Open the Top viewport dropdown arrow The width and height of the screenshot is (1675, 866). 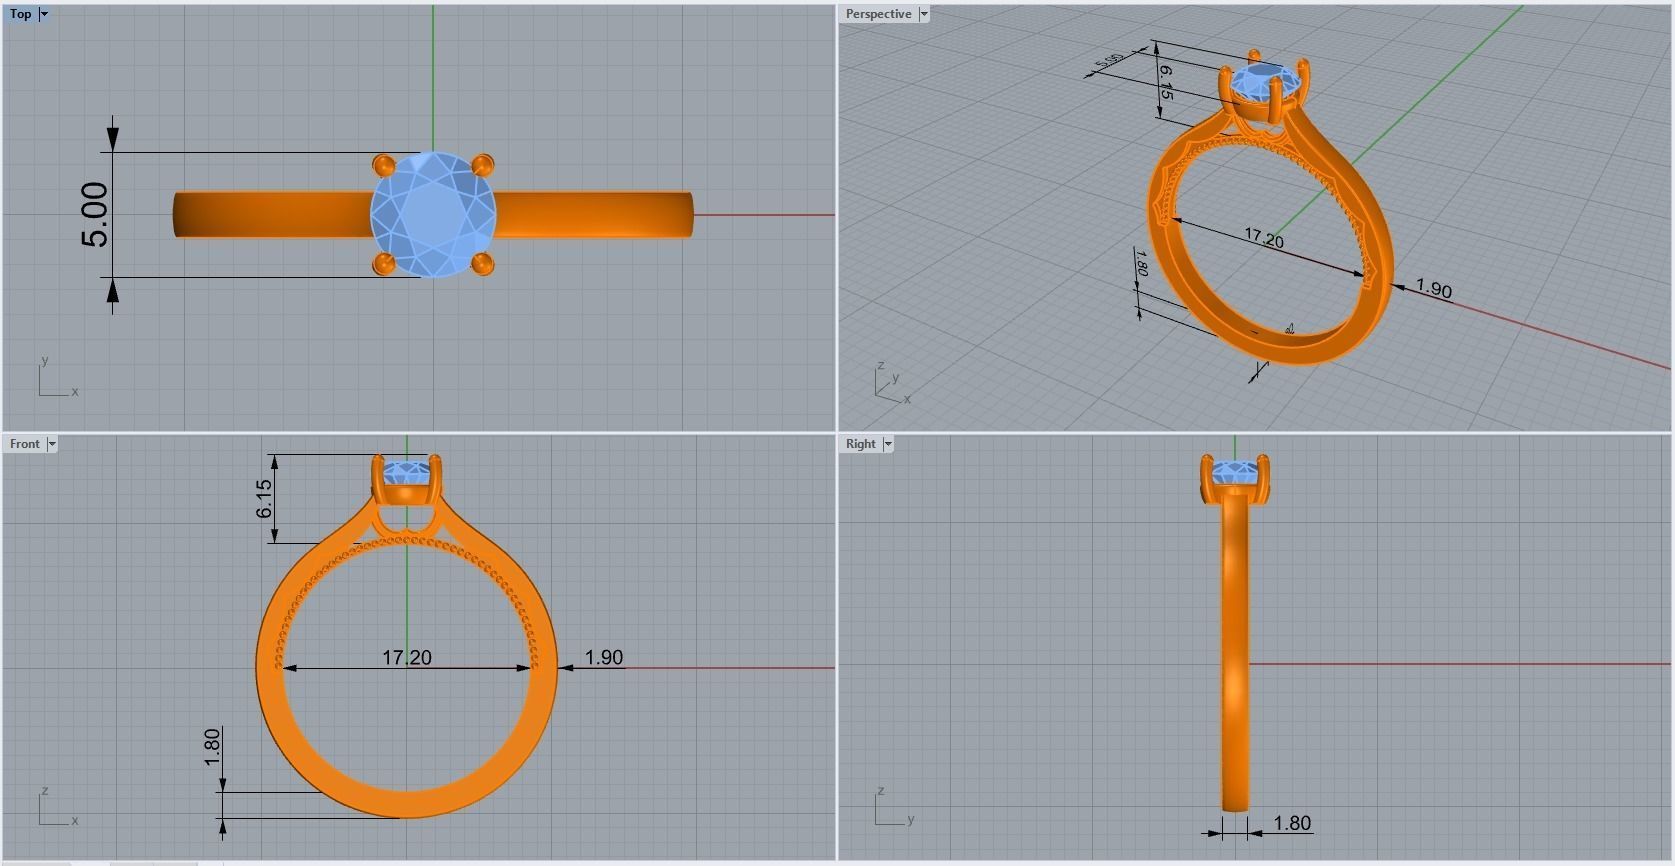coord(44,14)
